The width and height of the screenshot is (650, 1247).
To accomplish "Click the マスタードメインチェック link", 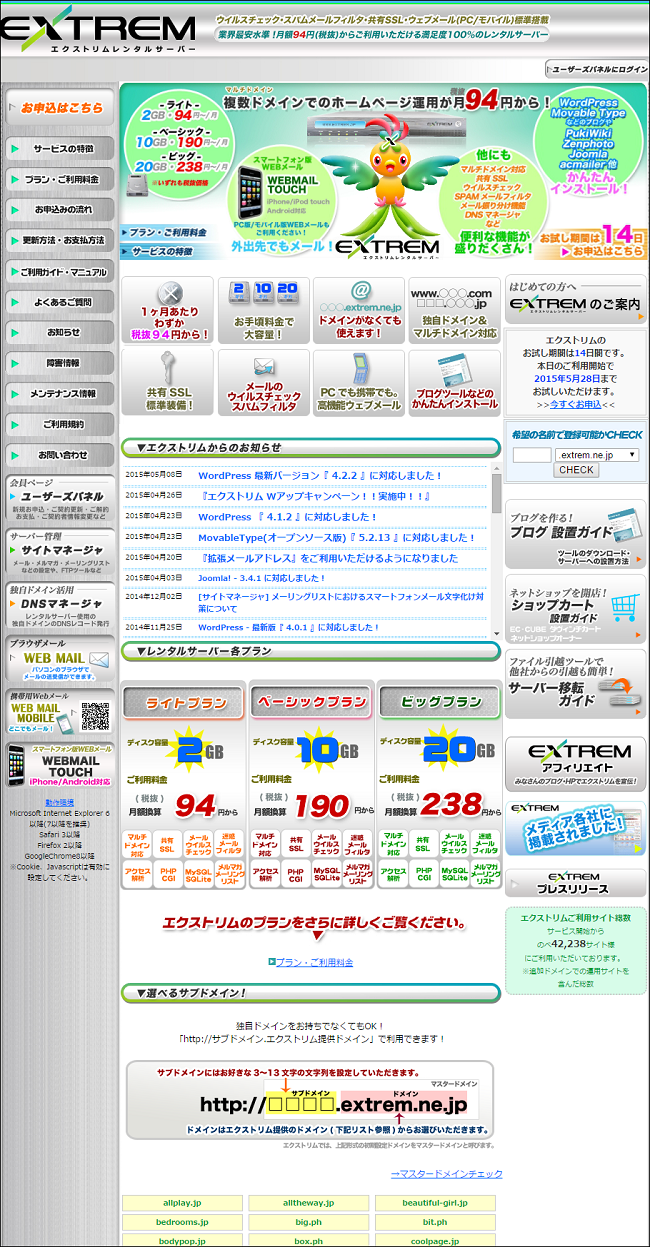I will click(x=446, y=1173).
